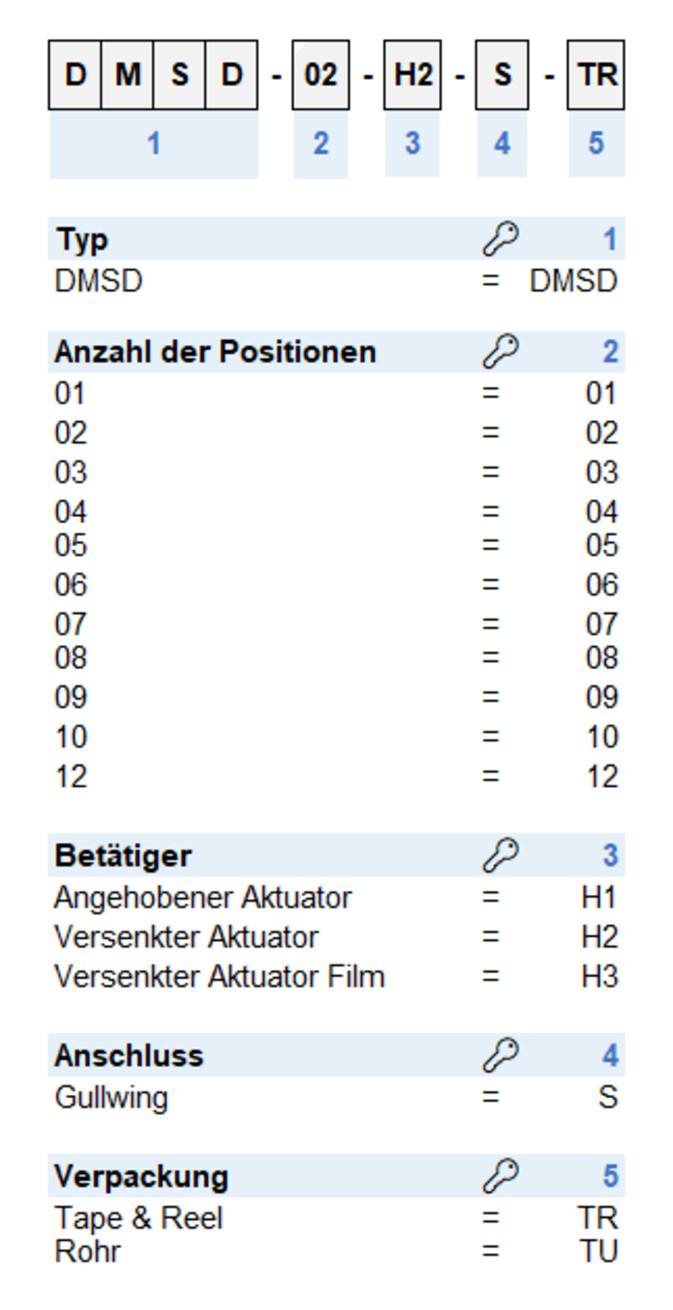Select the H2 part number code box
The image size is (673, 1310).
(412, 75)
